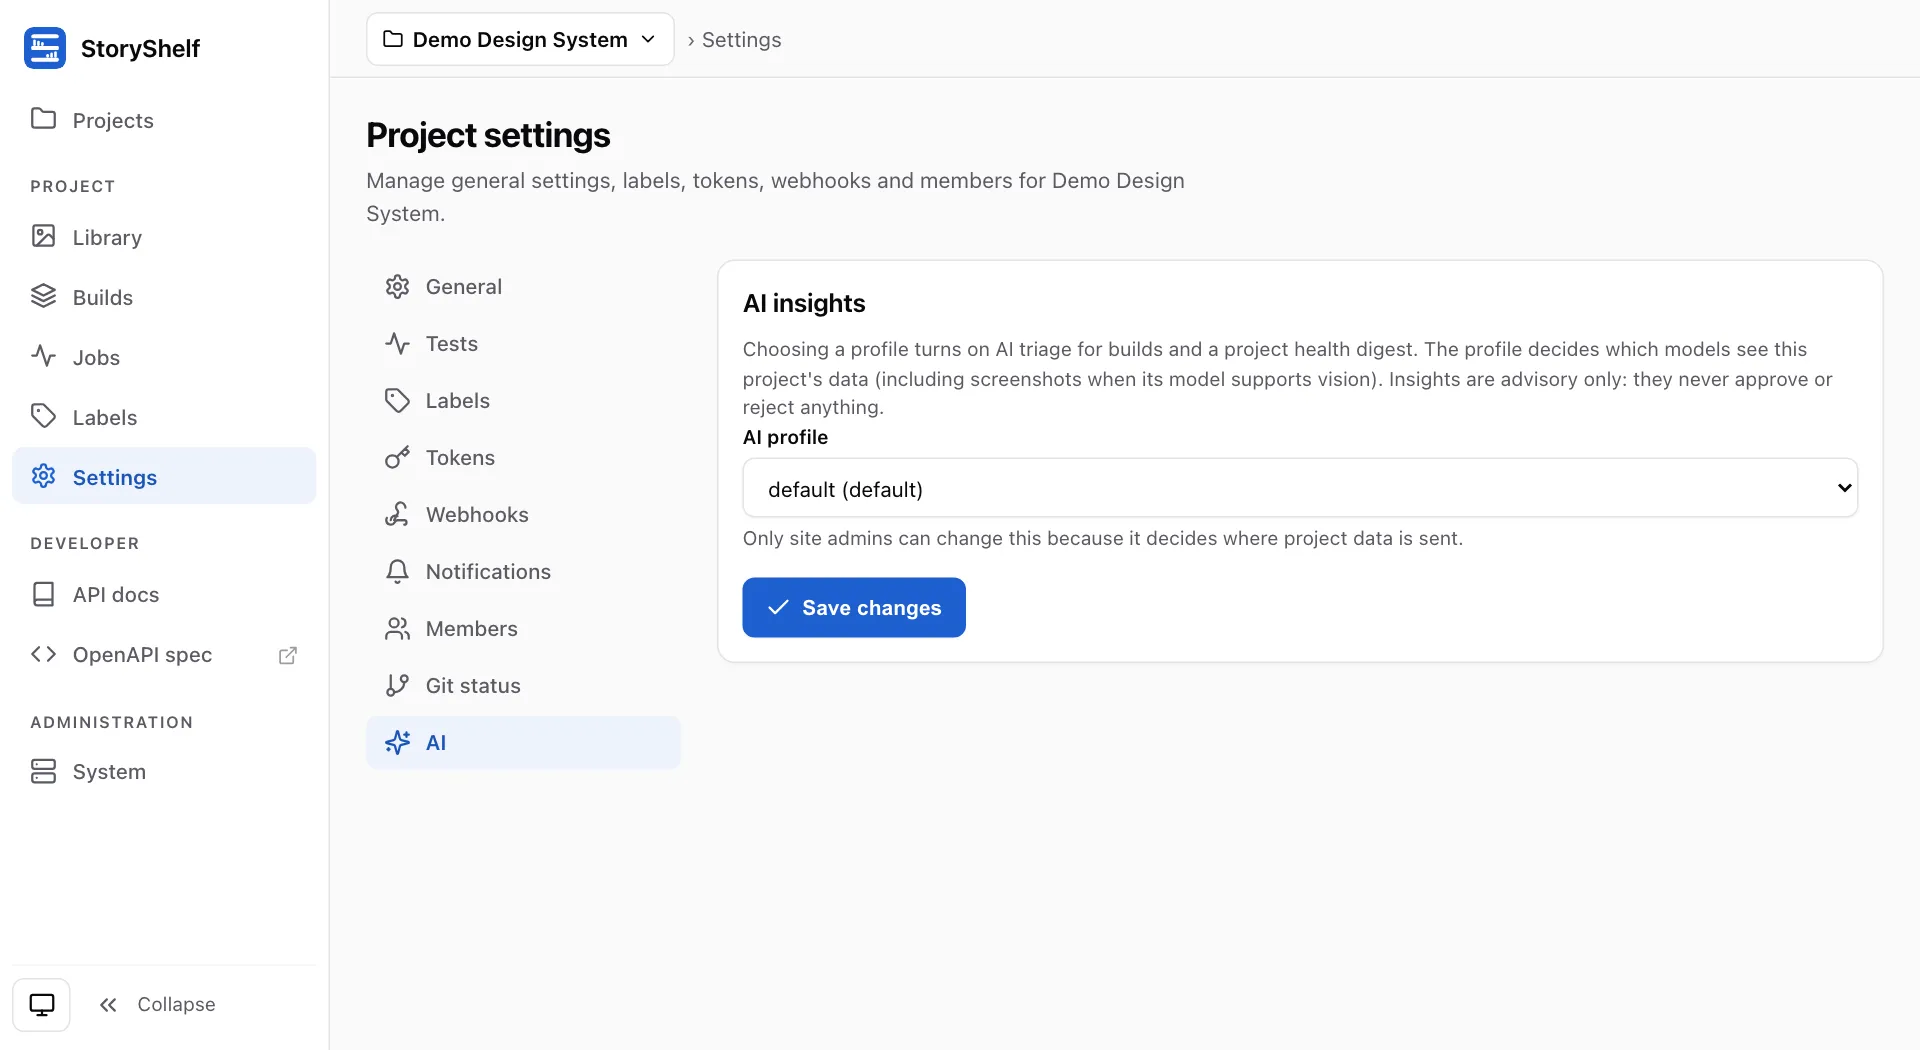This screenshot has height=1050, width=1920.
Task: Open Jobs in the sidebar
Action: 164,357
